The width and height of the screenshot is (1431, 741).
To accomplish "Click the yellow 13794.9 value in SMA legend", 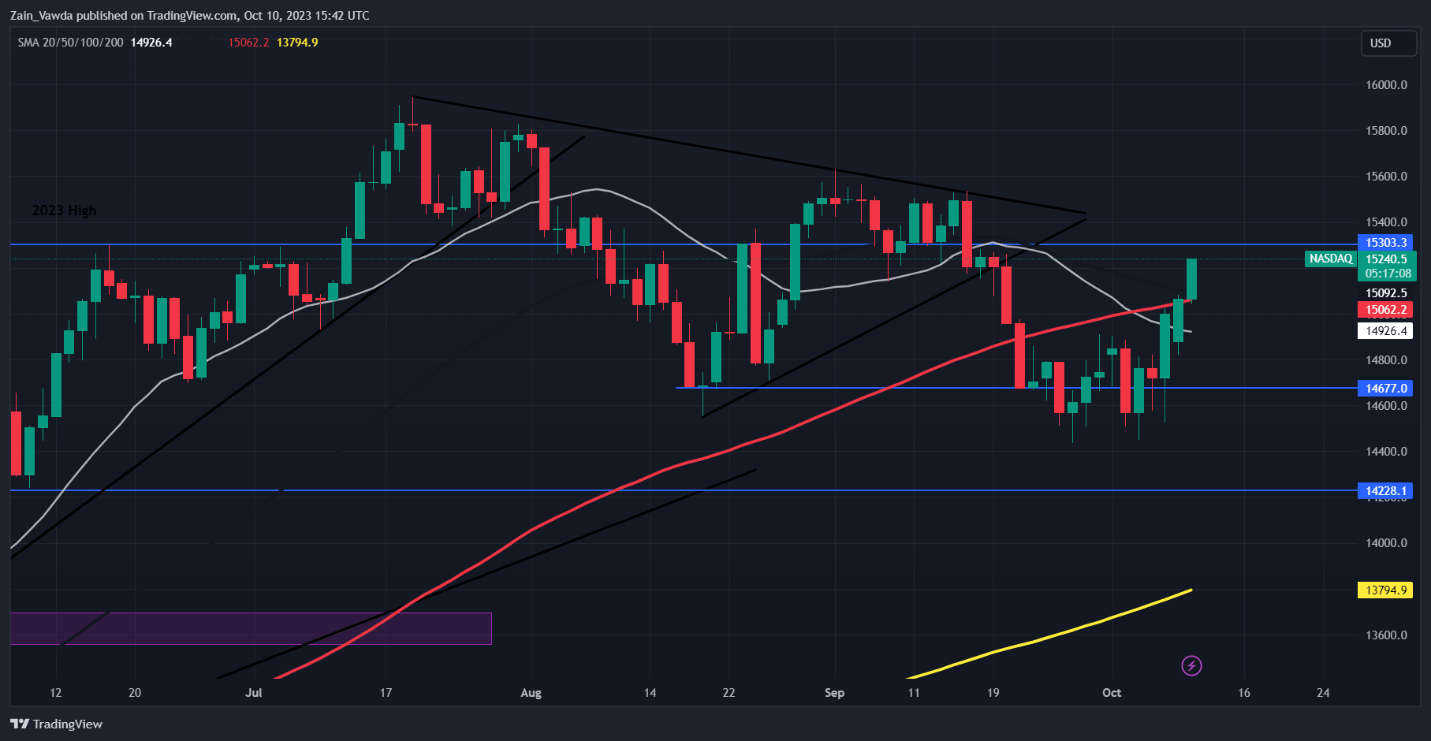I will pos(299,43).
